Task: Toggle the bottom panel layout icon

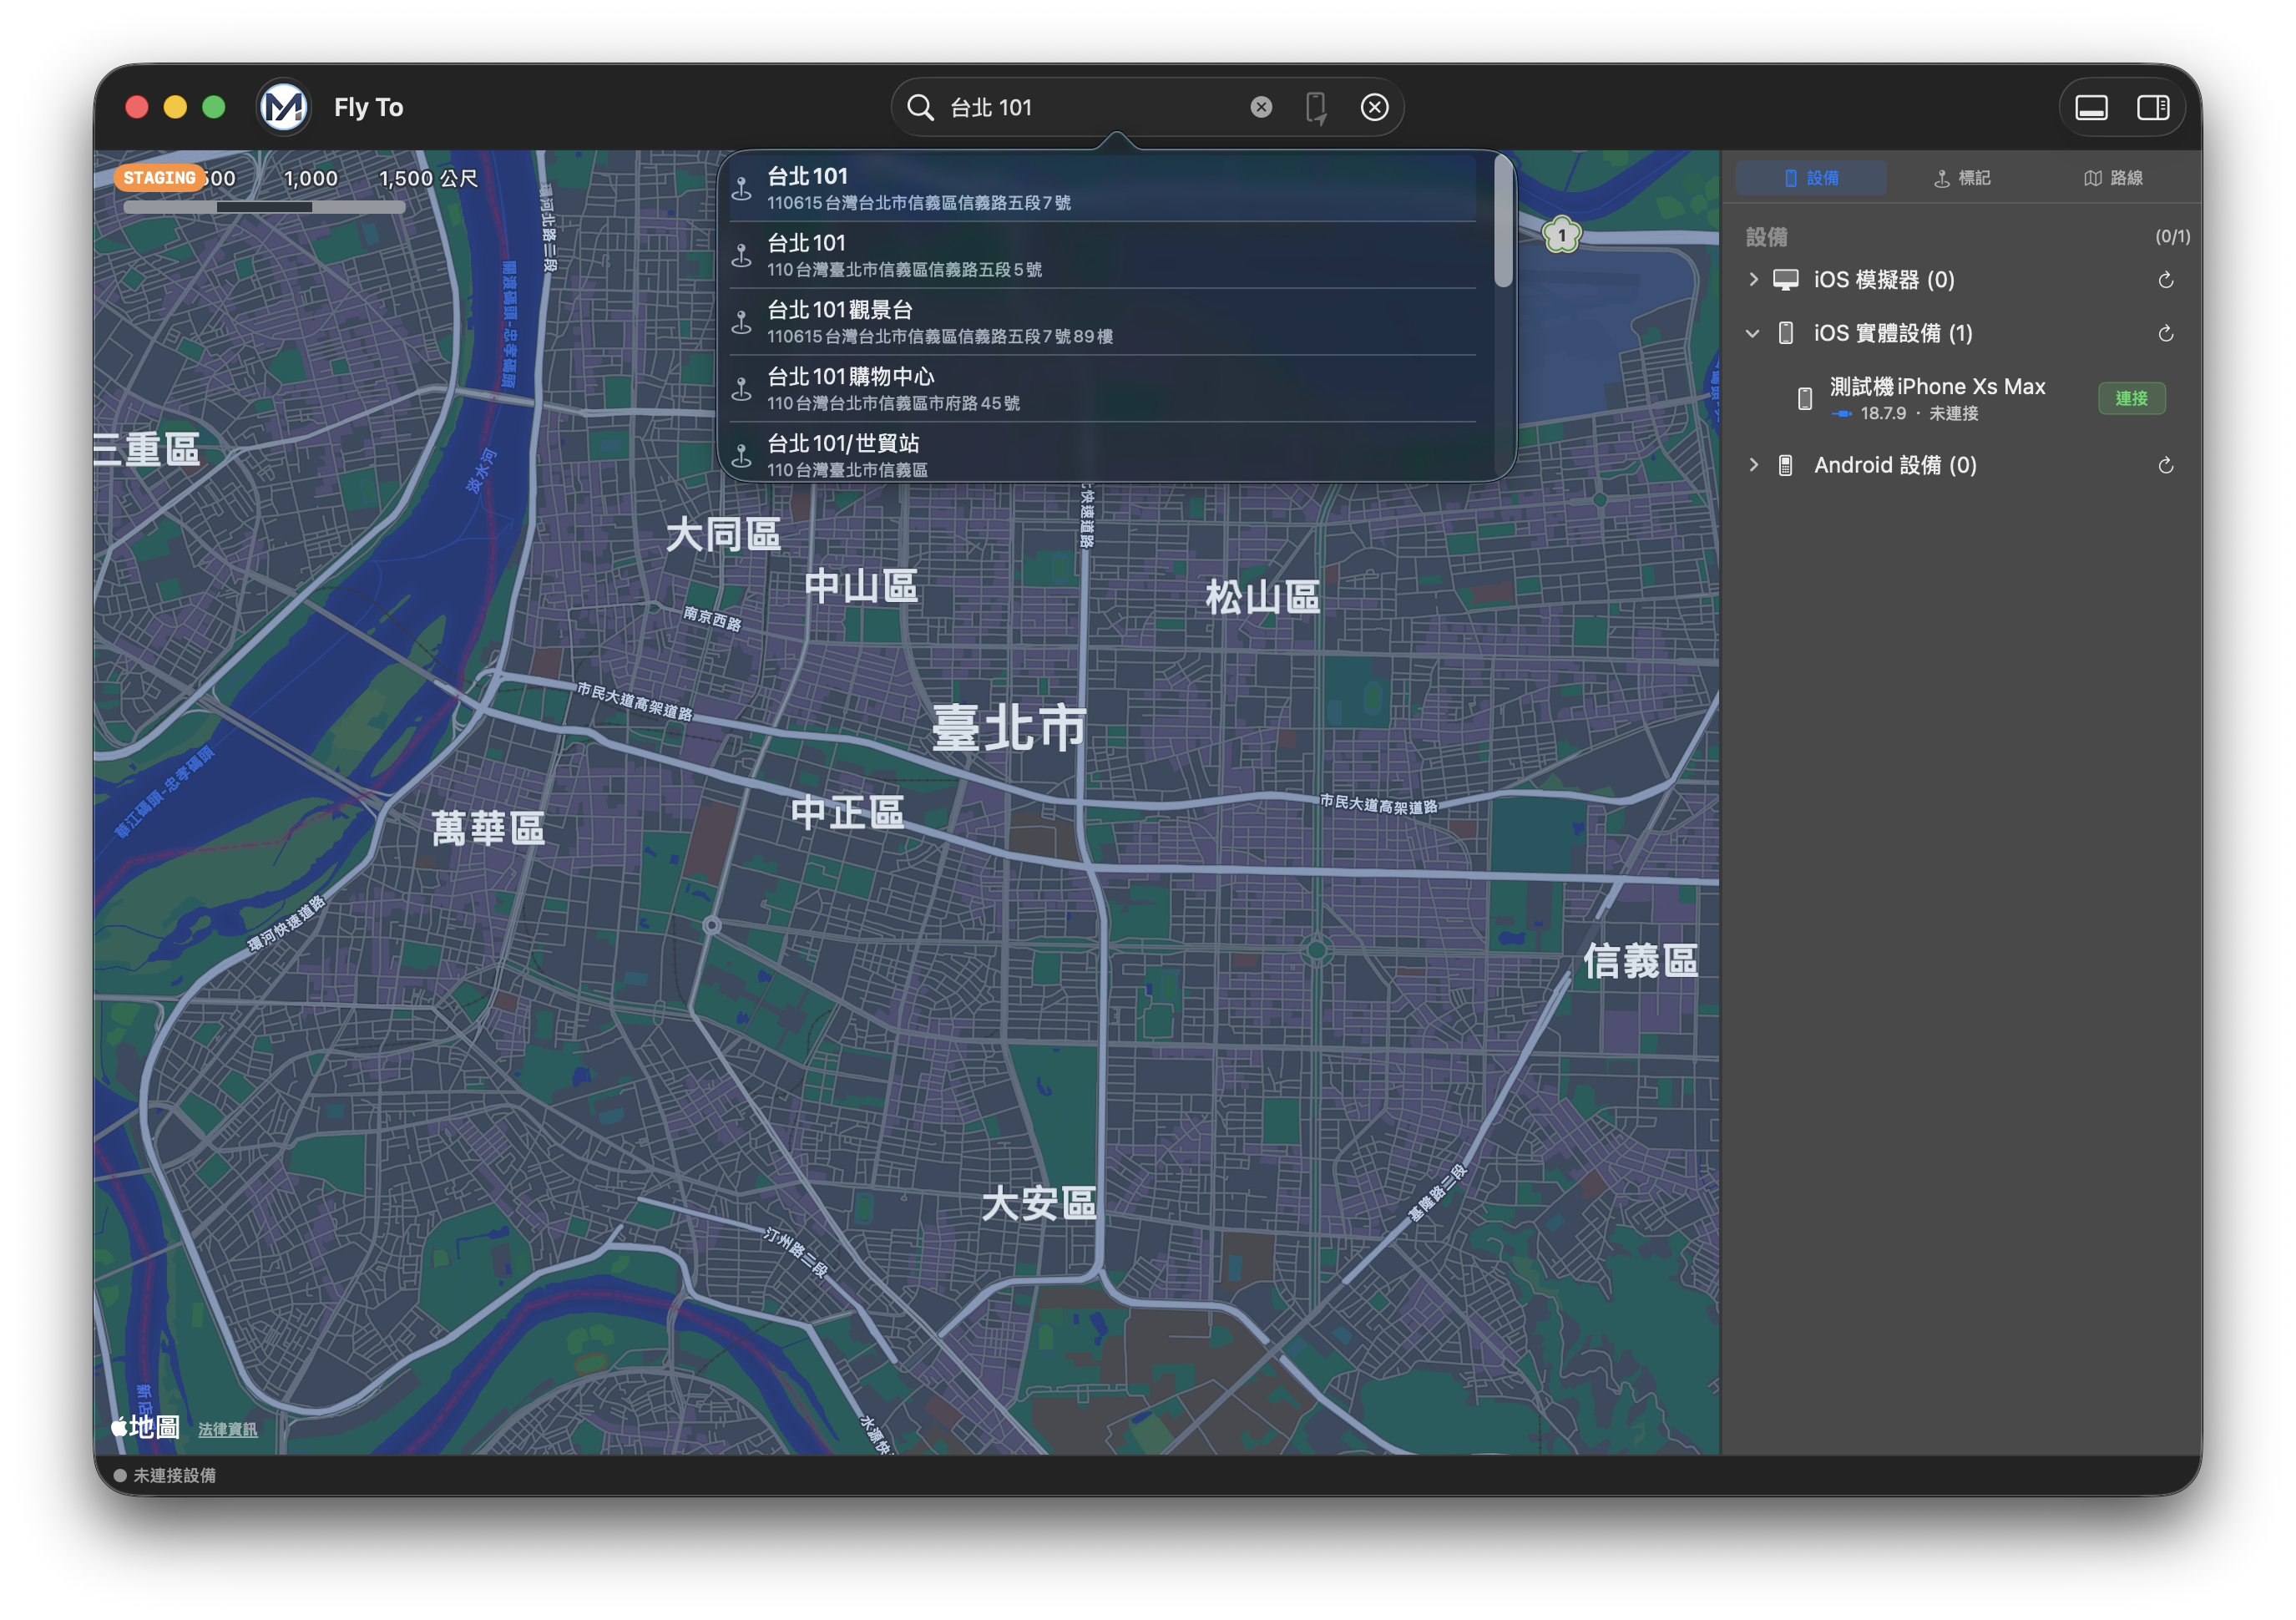Action: pyautogui.click(x=2091, y=107)
